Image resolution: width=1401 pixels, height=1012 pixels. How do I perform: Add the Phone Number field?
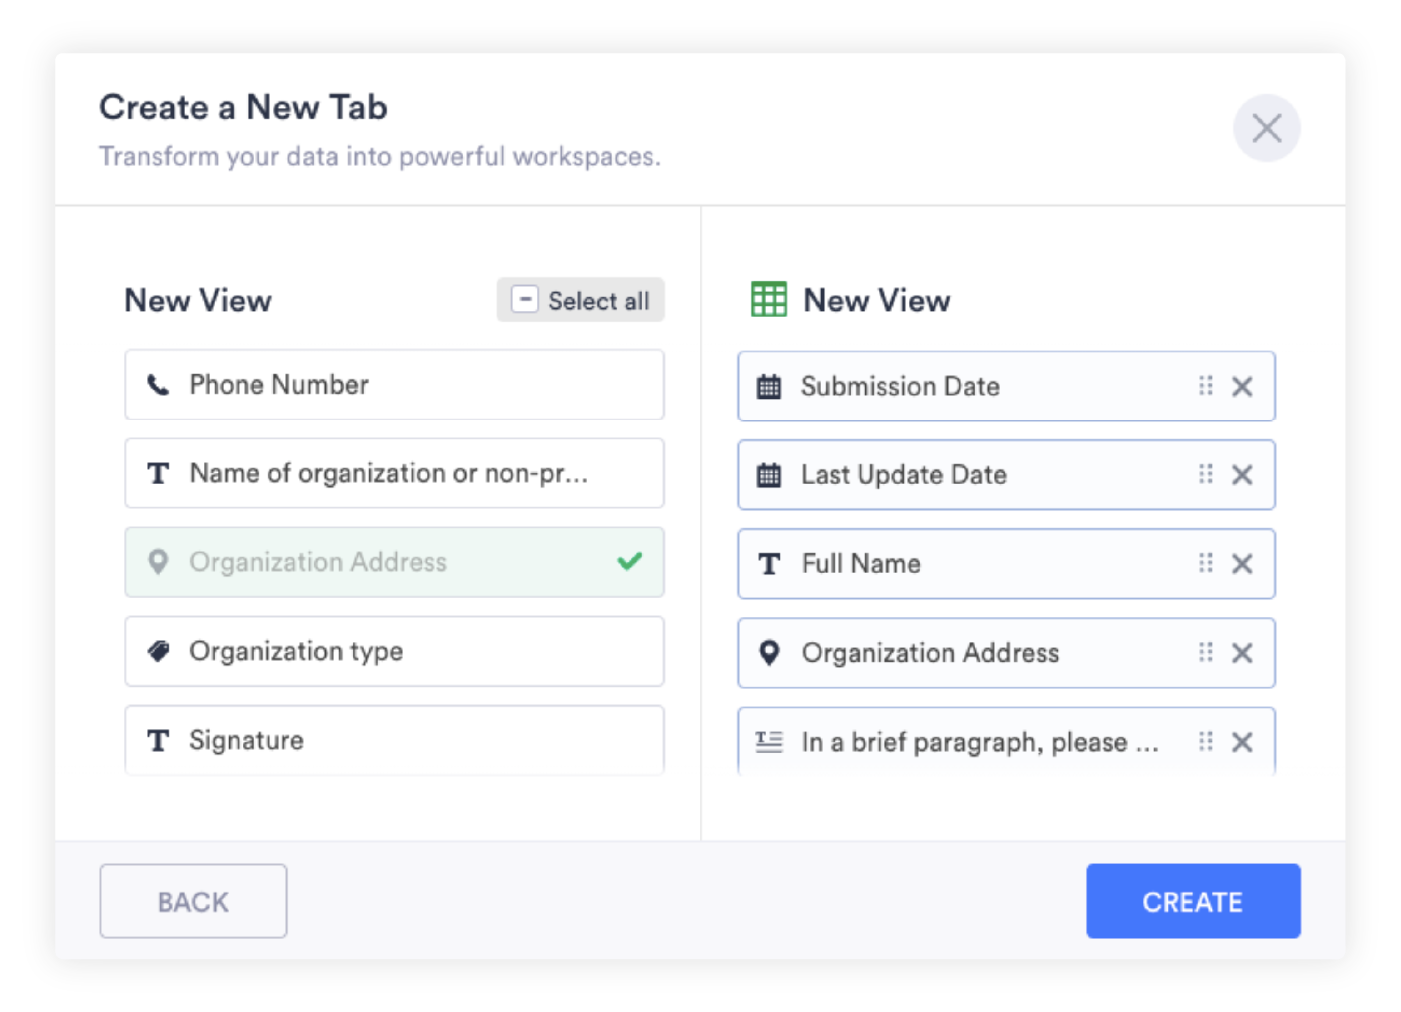tap(394, 385)
